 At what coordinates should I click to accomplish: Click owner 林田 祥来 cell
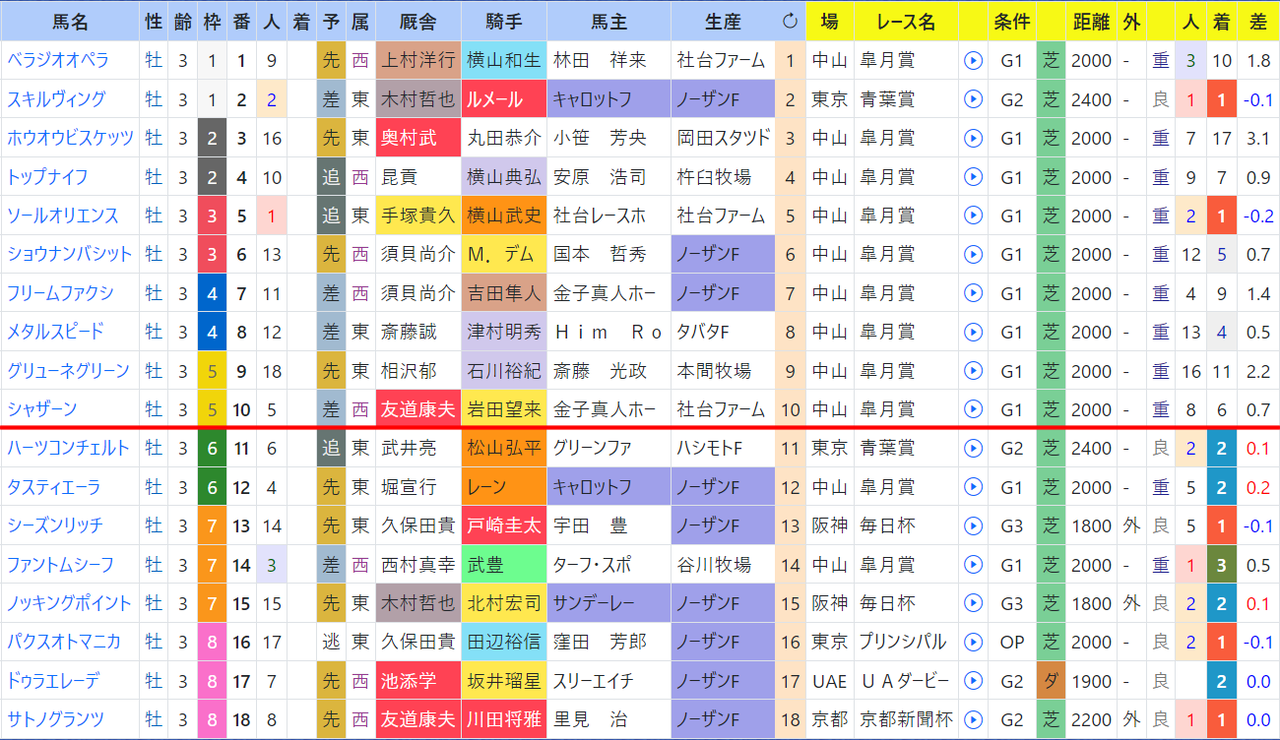click(x=609, y=60)
